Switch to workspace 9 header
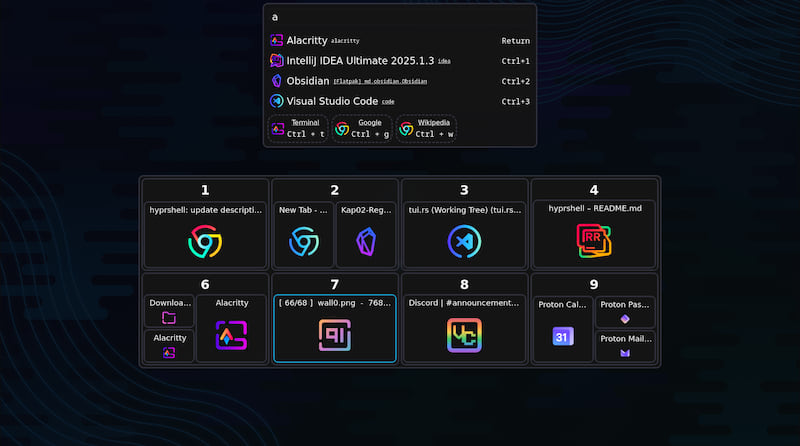800x446 pixels. [x=594, y=285]
